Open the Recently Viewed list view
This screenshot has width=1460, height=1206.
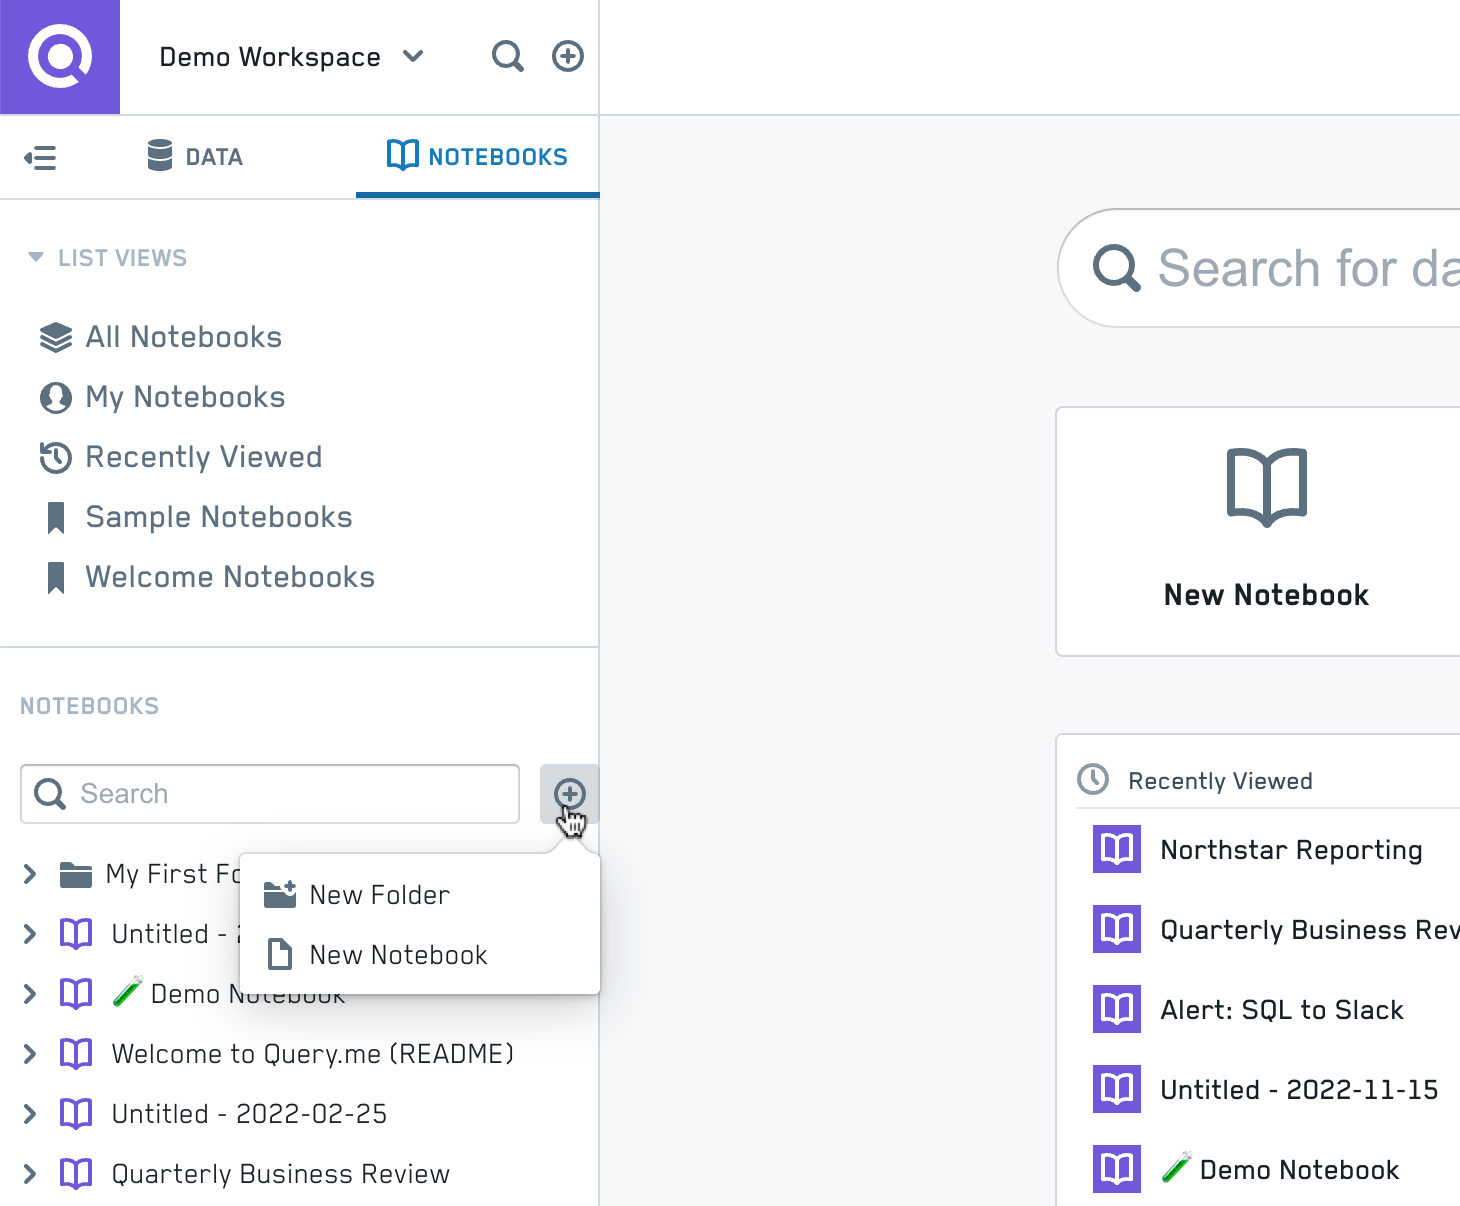click(x=203, y=457)
